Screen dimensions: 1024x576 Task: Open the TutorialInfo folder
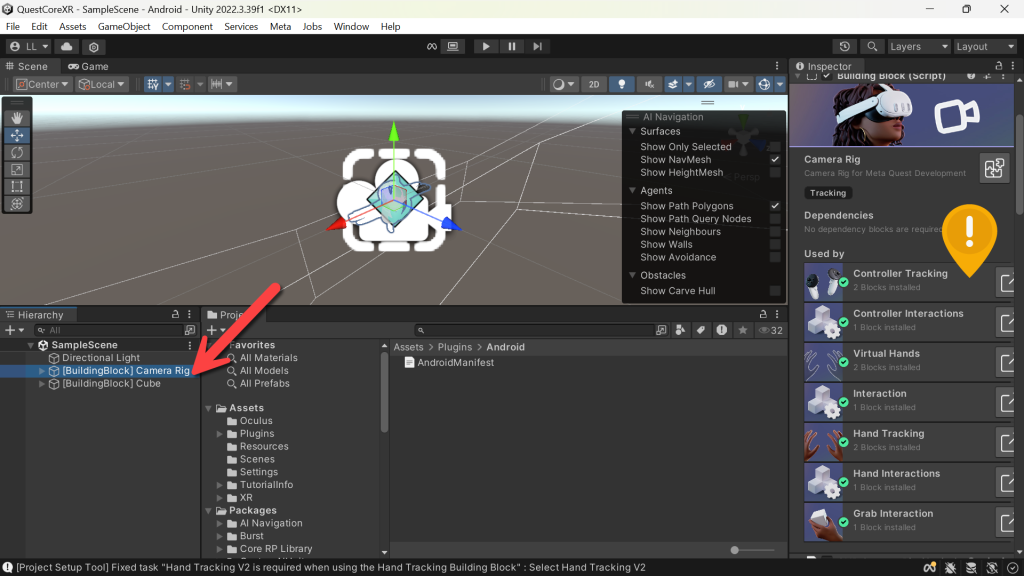(x=266, y=485)
